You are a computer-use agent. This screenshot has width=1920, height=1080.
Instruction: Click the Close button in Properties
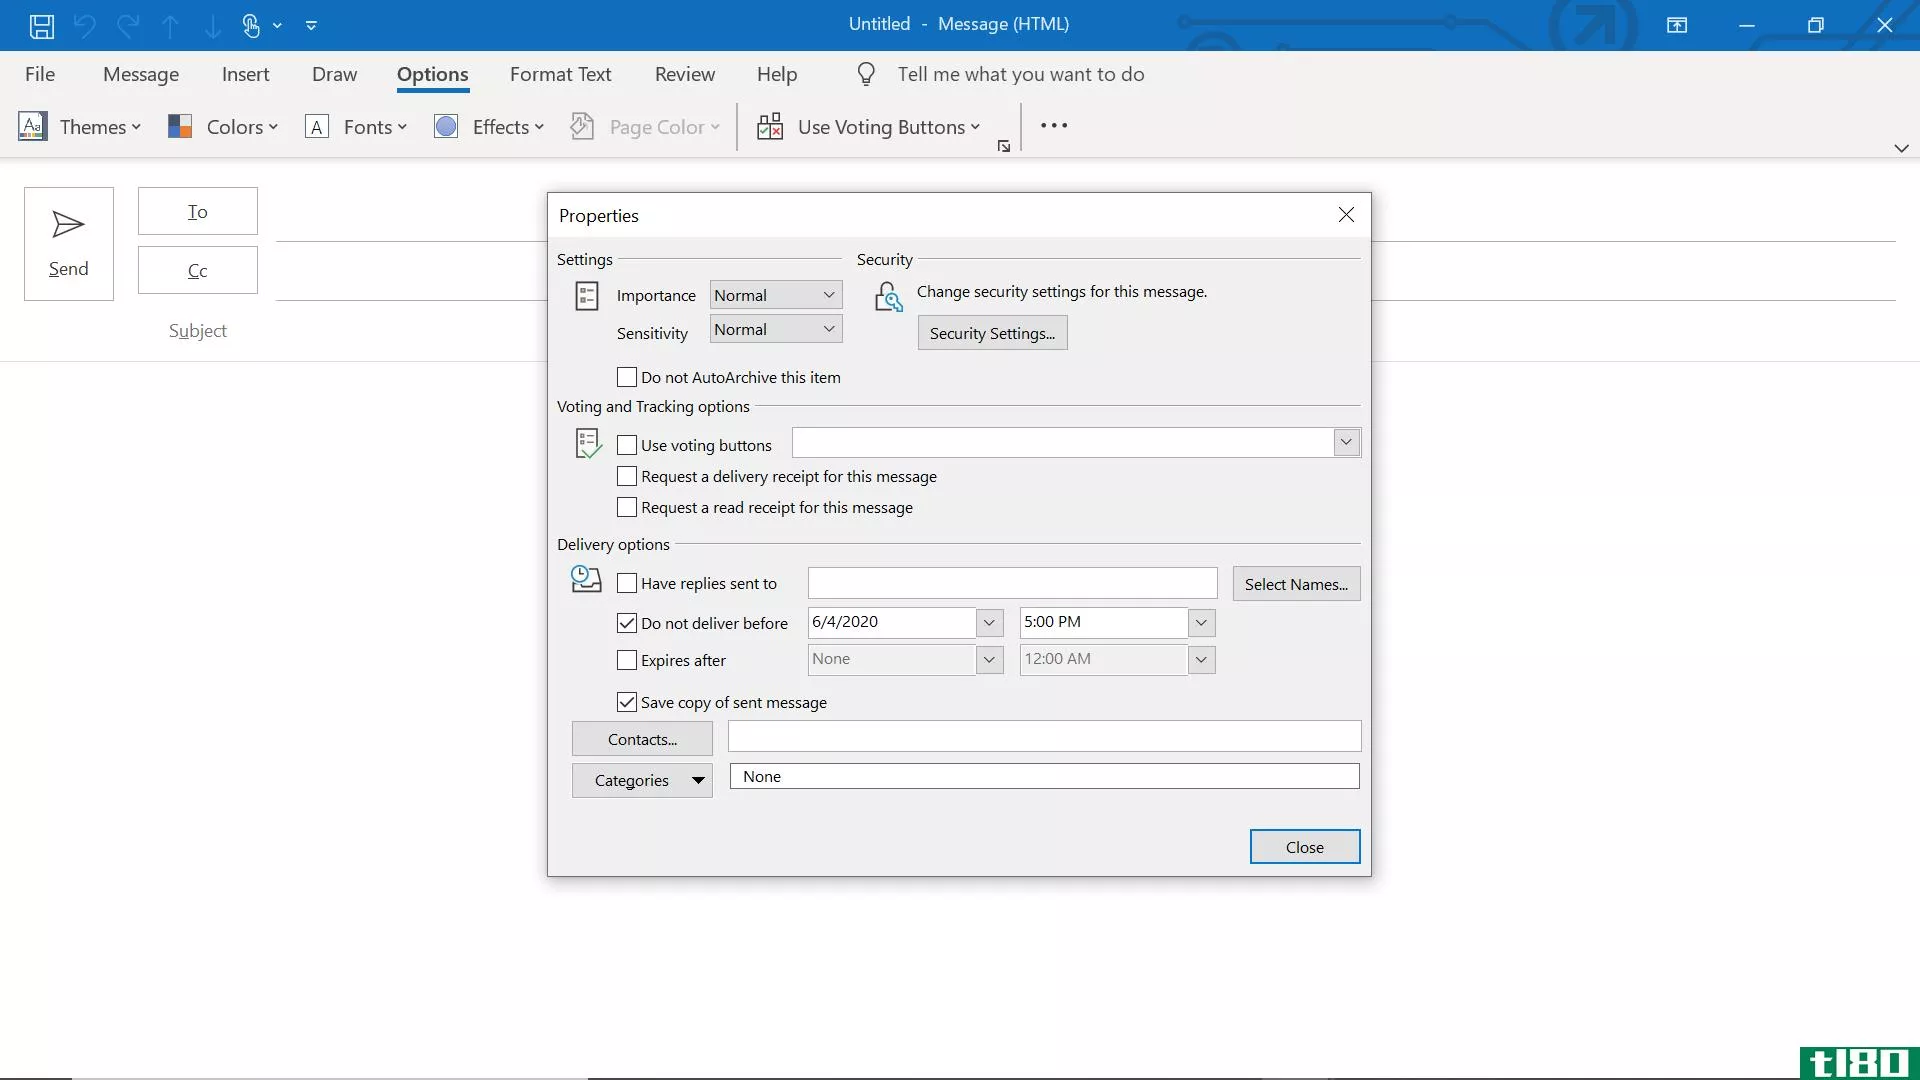point(1304,847)
